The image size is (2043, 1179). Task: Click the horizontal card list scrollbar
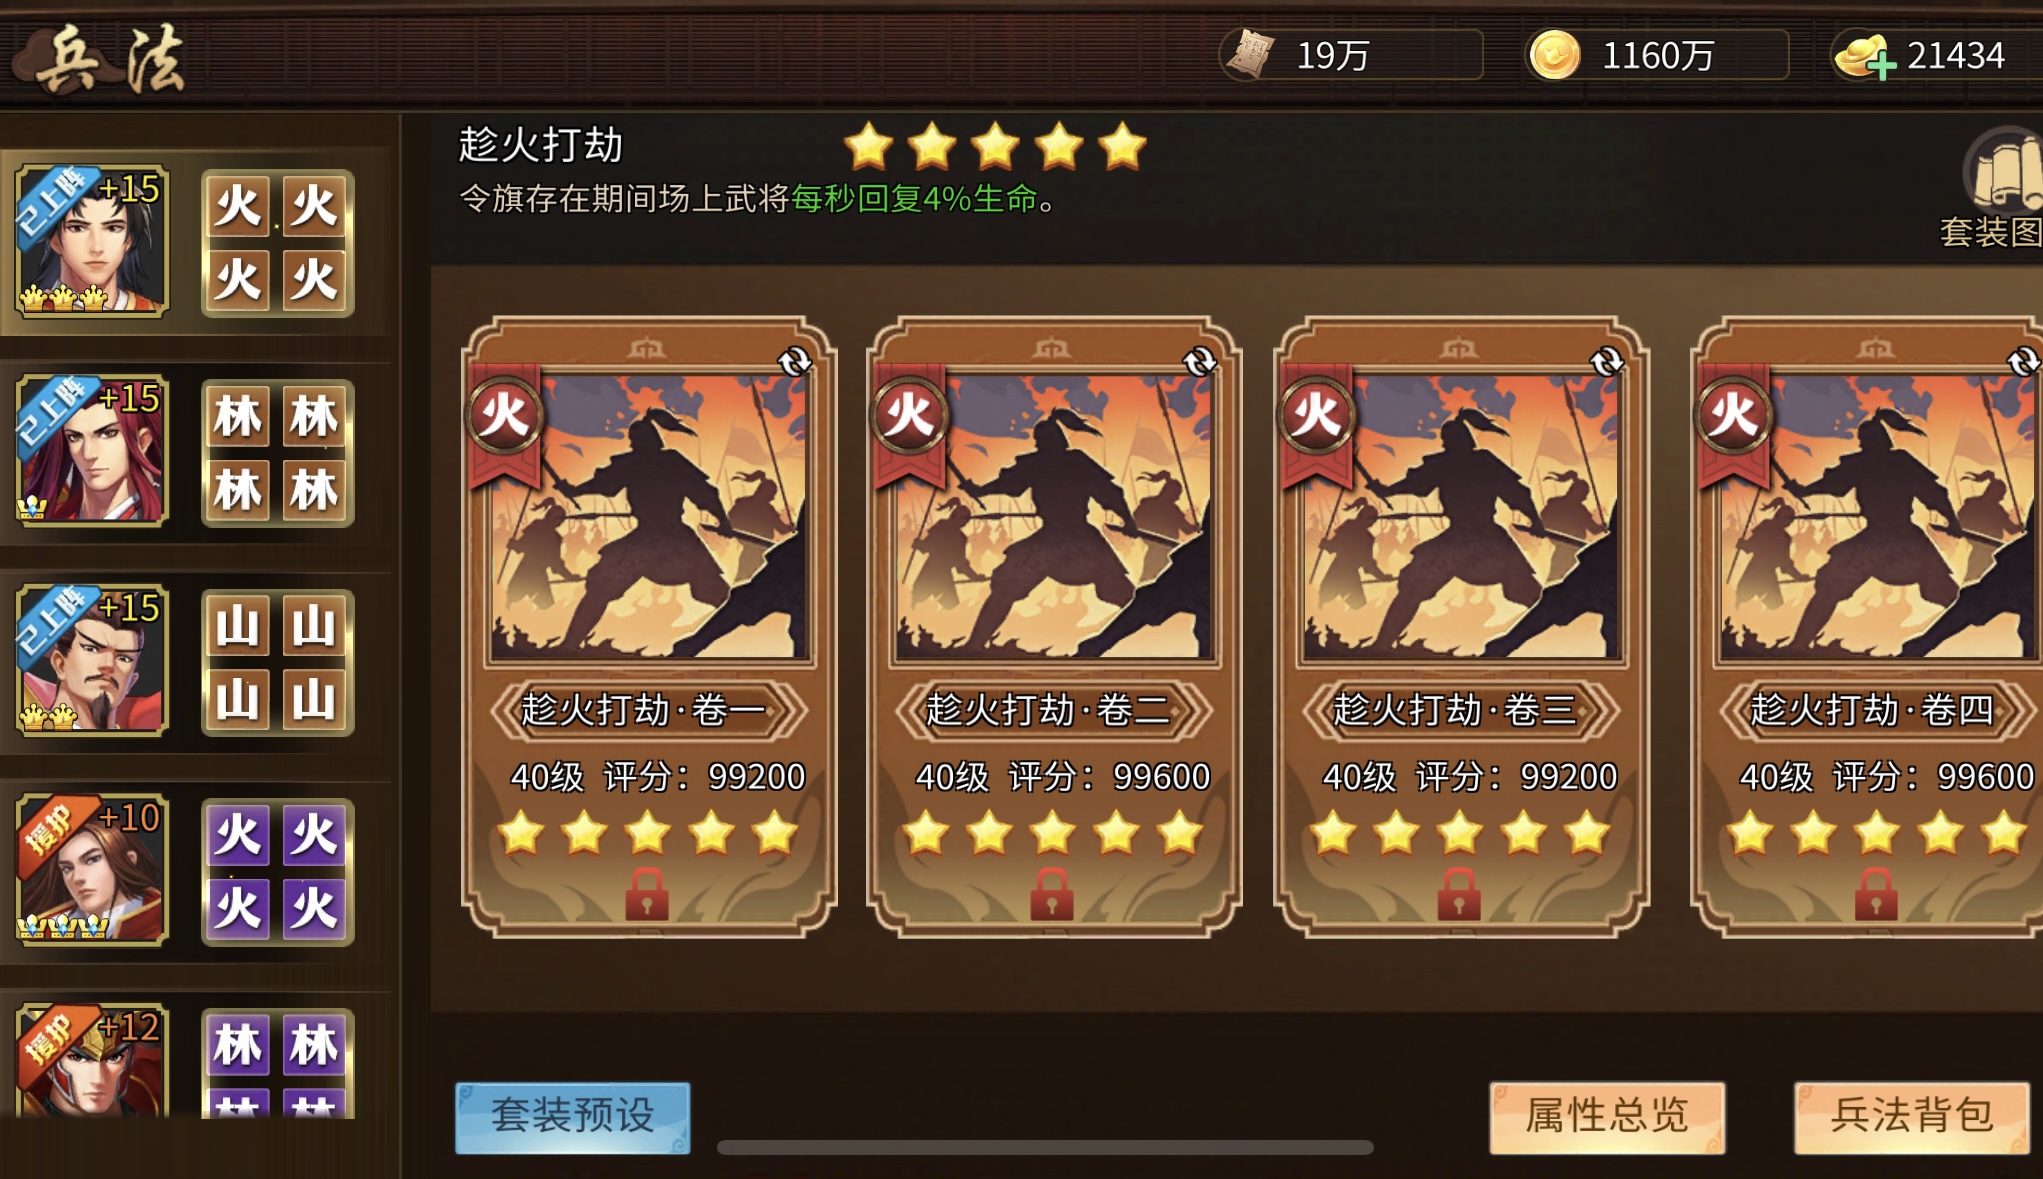tap(1045, 1147)
